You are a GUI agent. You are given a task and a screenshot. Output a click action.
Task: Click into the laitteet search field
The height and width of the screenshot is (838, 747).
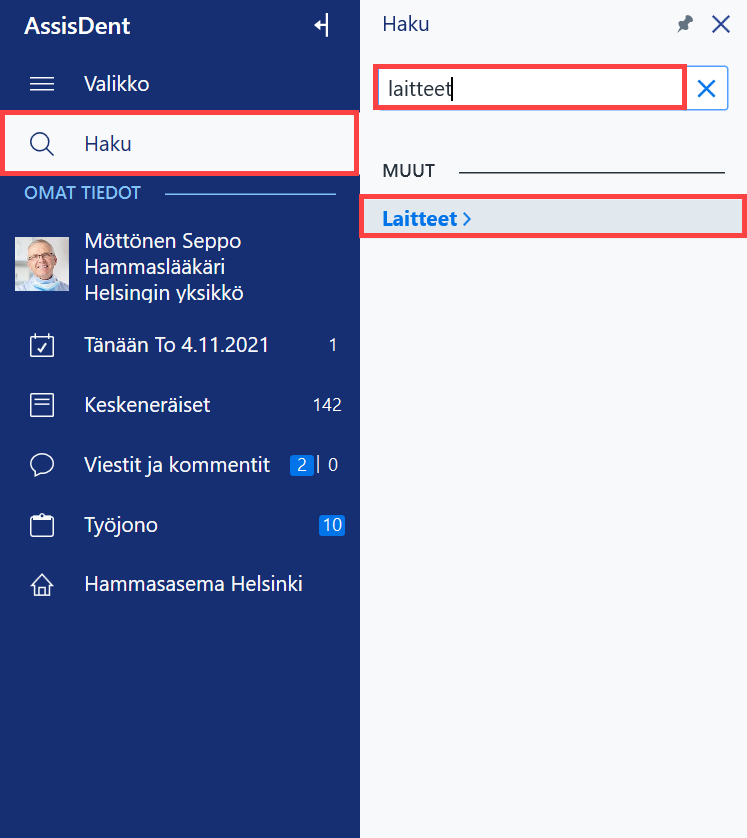click(530, 88)
